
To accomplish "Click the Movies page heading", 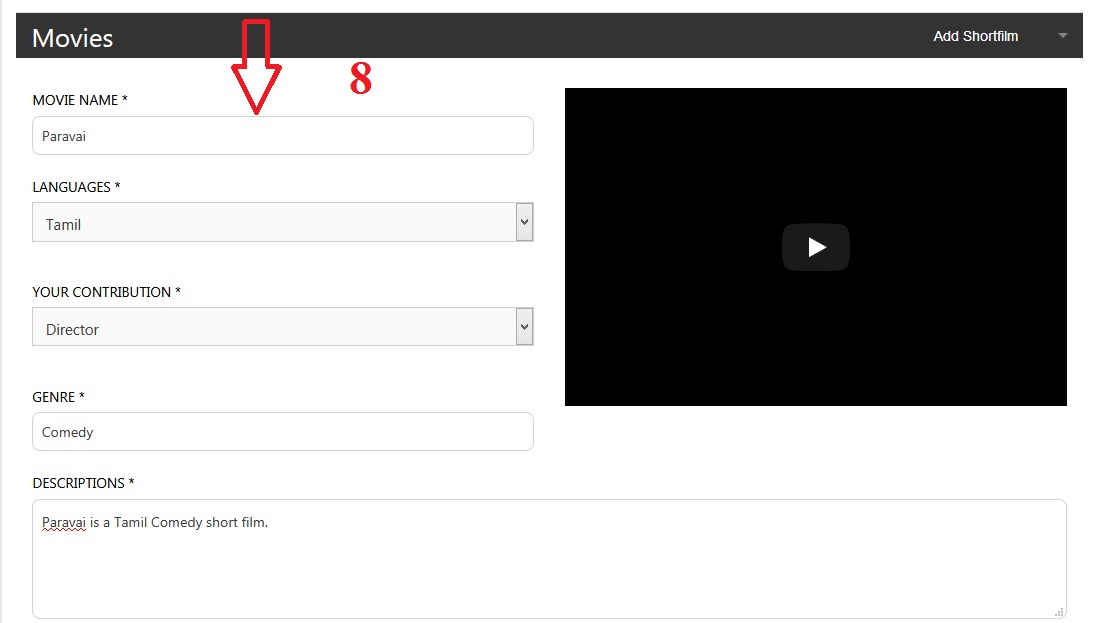I will [73, 38].
